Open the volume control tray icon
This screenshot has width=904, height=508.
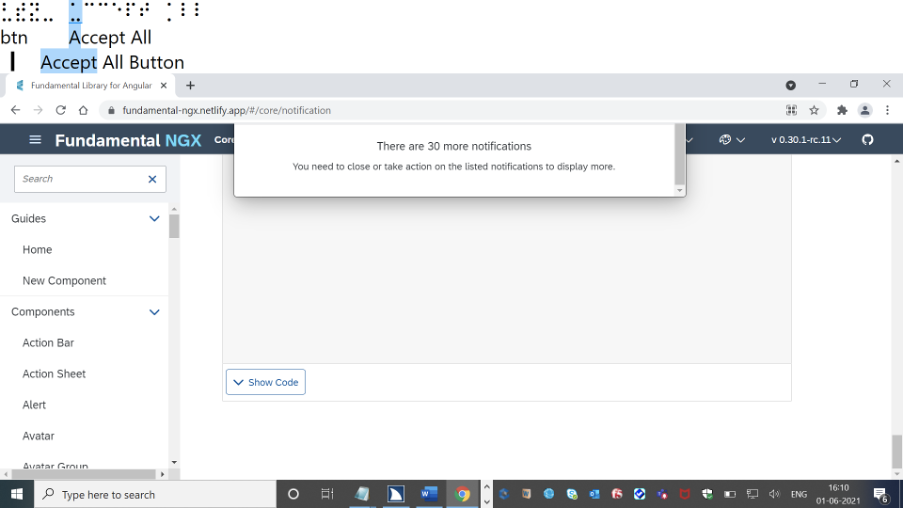pos(774,494)
